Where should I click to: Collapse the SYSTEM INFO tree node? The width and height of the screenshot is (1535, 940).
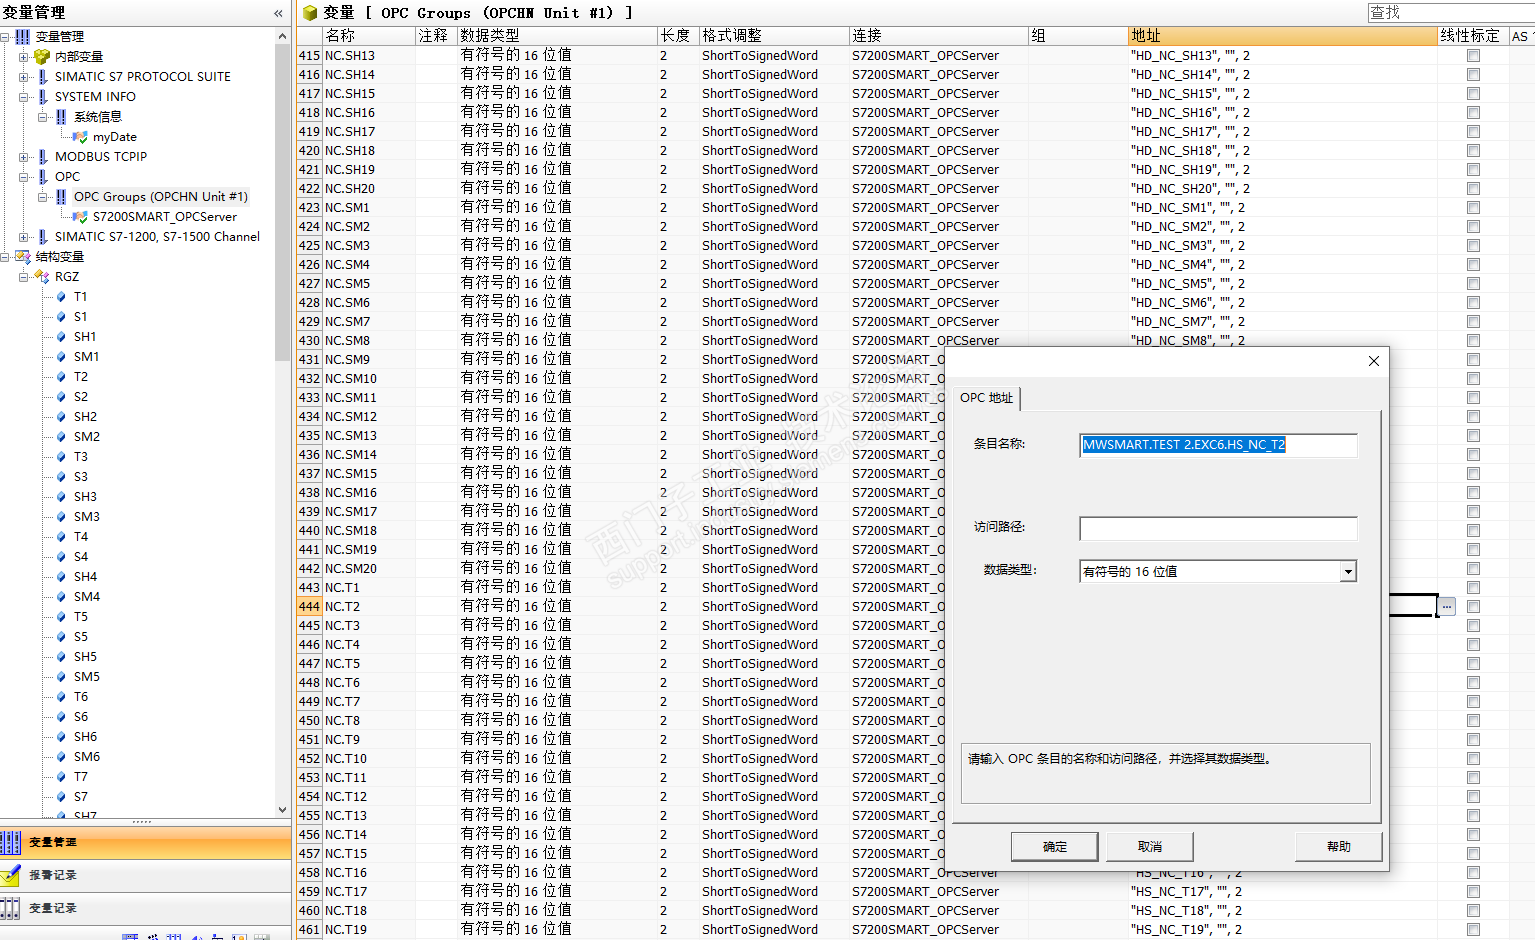[23, 96]
